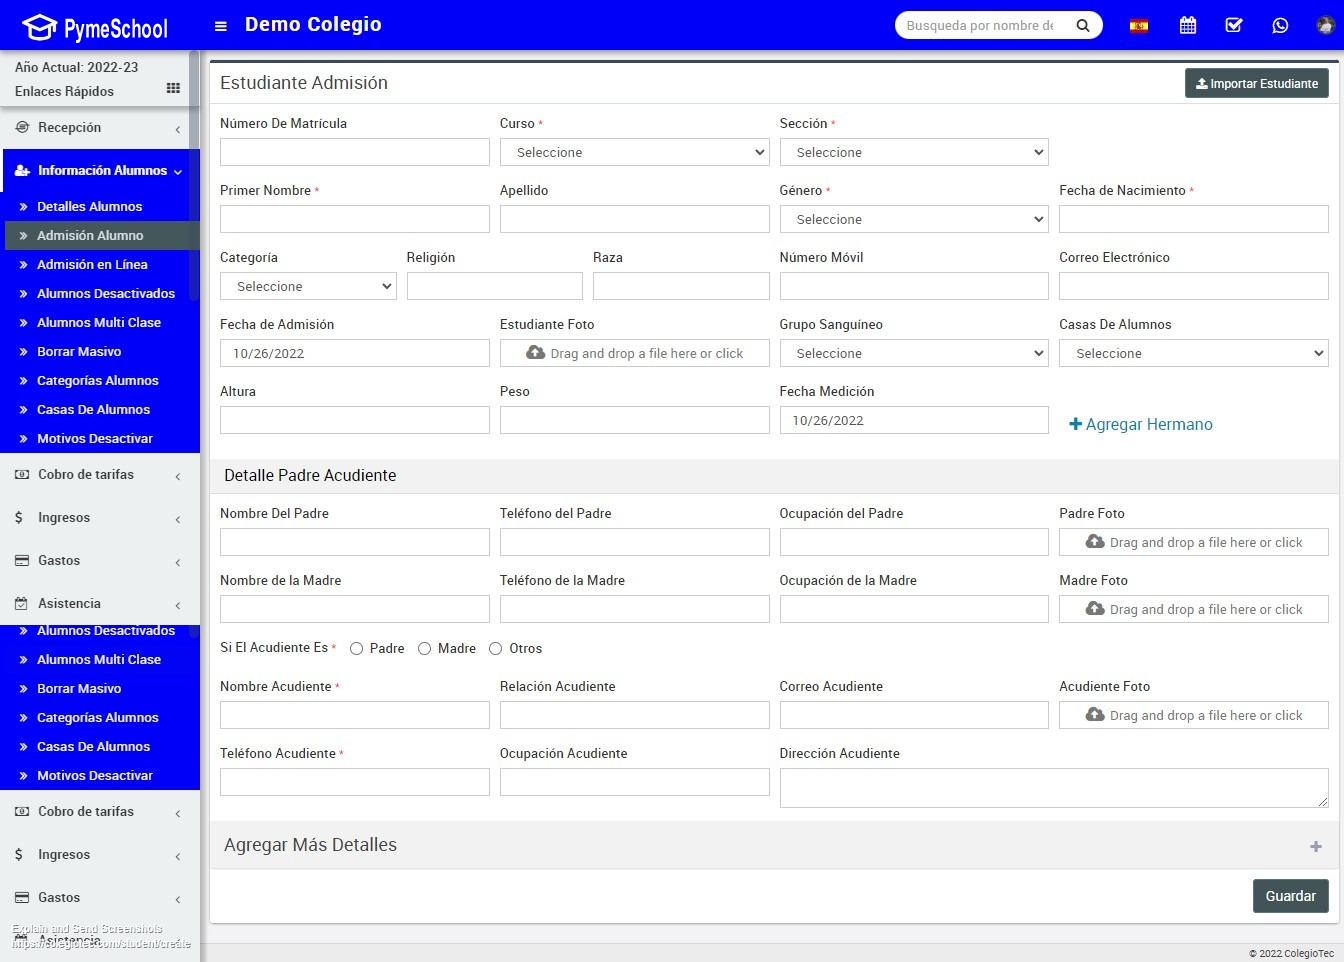Select the Padre radio button
Image resolution: width=1344 pixels, height=962 pixels.
coord(357,649)
